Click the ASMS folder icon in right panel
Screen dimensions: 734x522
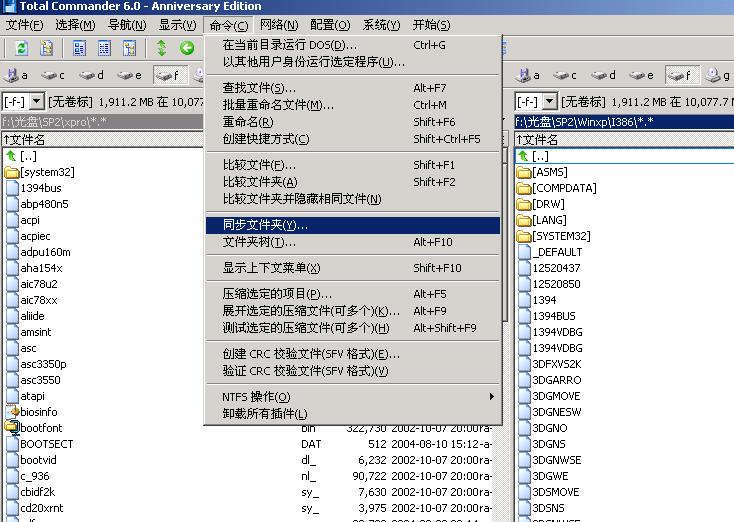(524, 172)
